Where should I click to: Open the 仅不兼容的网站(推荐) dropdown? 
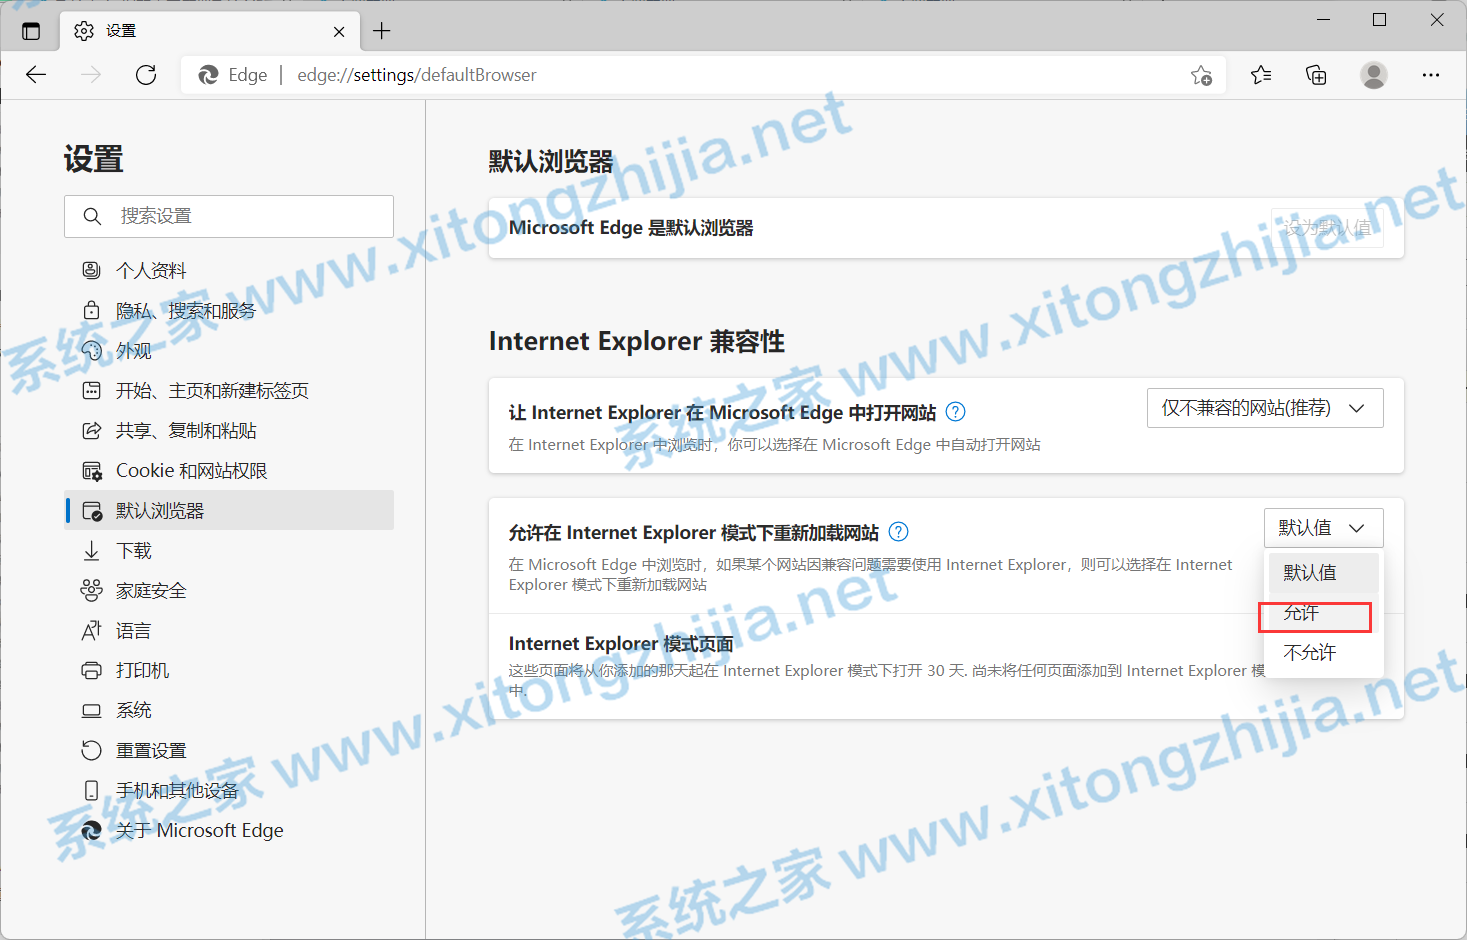coord(1264,407)
